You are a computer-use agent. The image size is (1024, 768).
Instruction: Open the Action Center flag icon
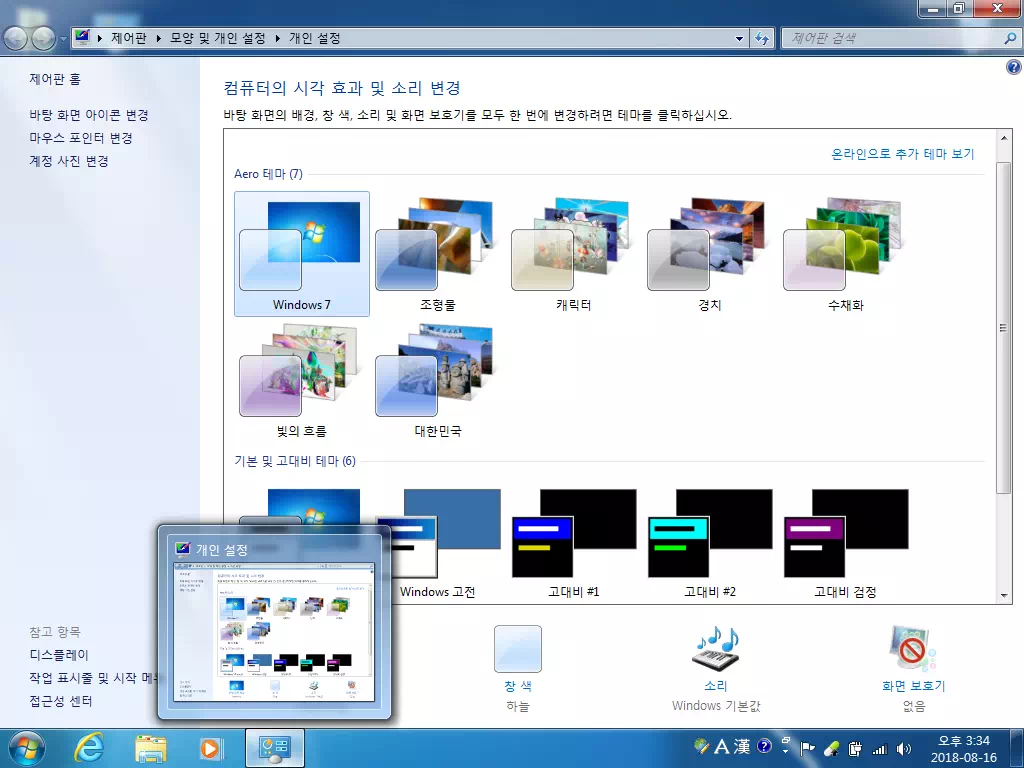coord(808,748)
